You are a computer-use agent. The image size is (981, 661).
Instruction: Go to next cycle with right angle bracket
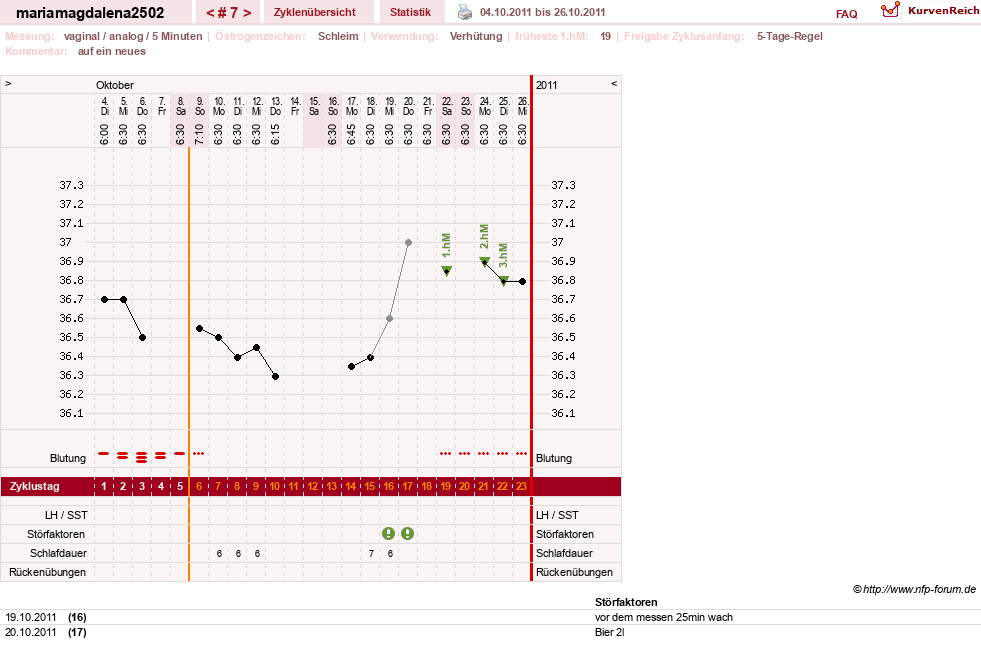247,13
